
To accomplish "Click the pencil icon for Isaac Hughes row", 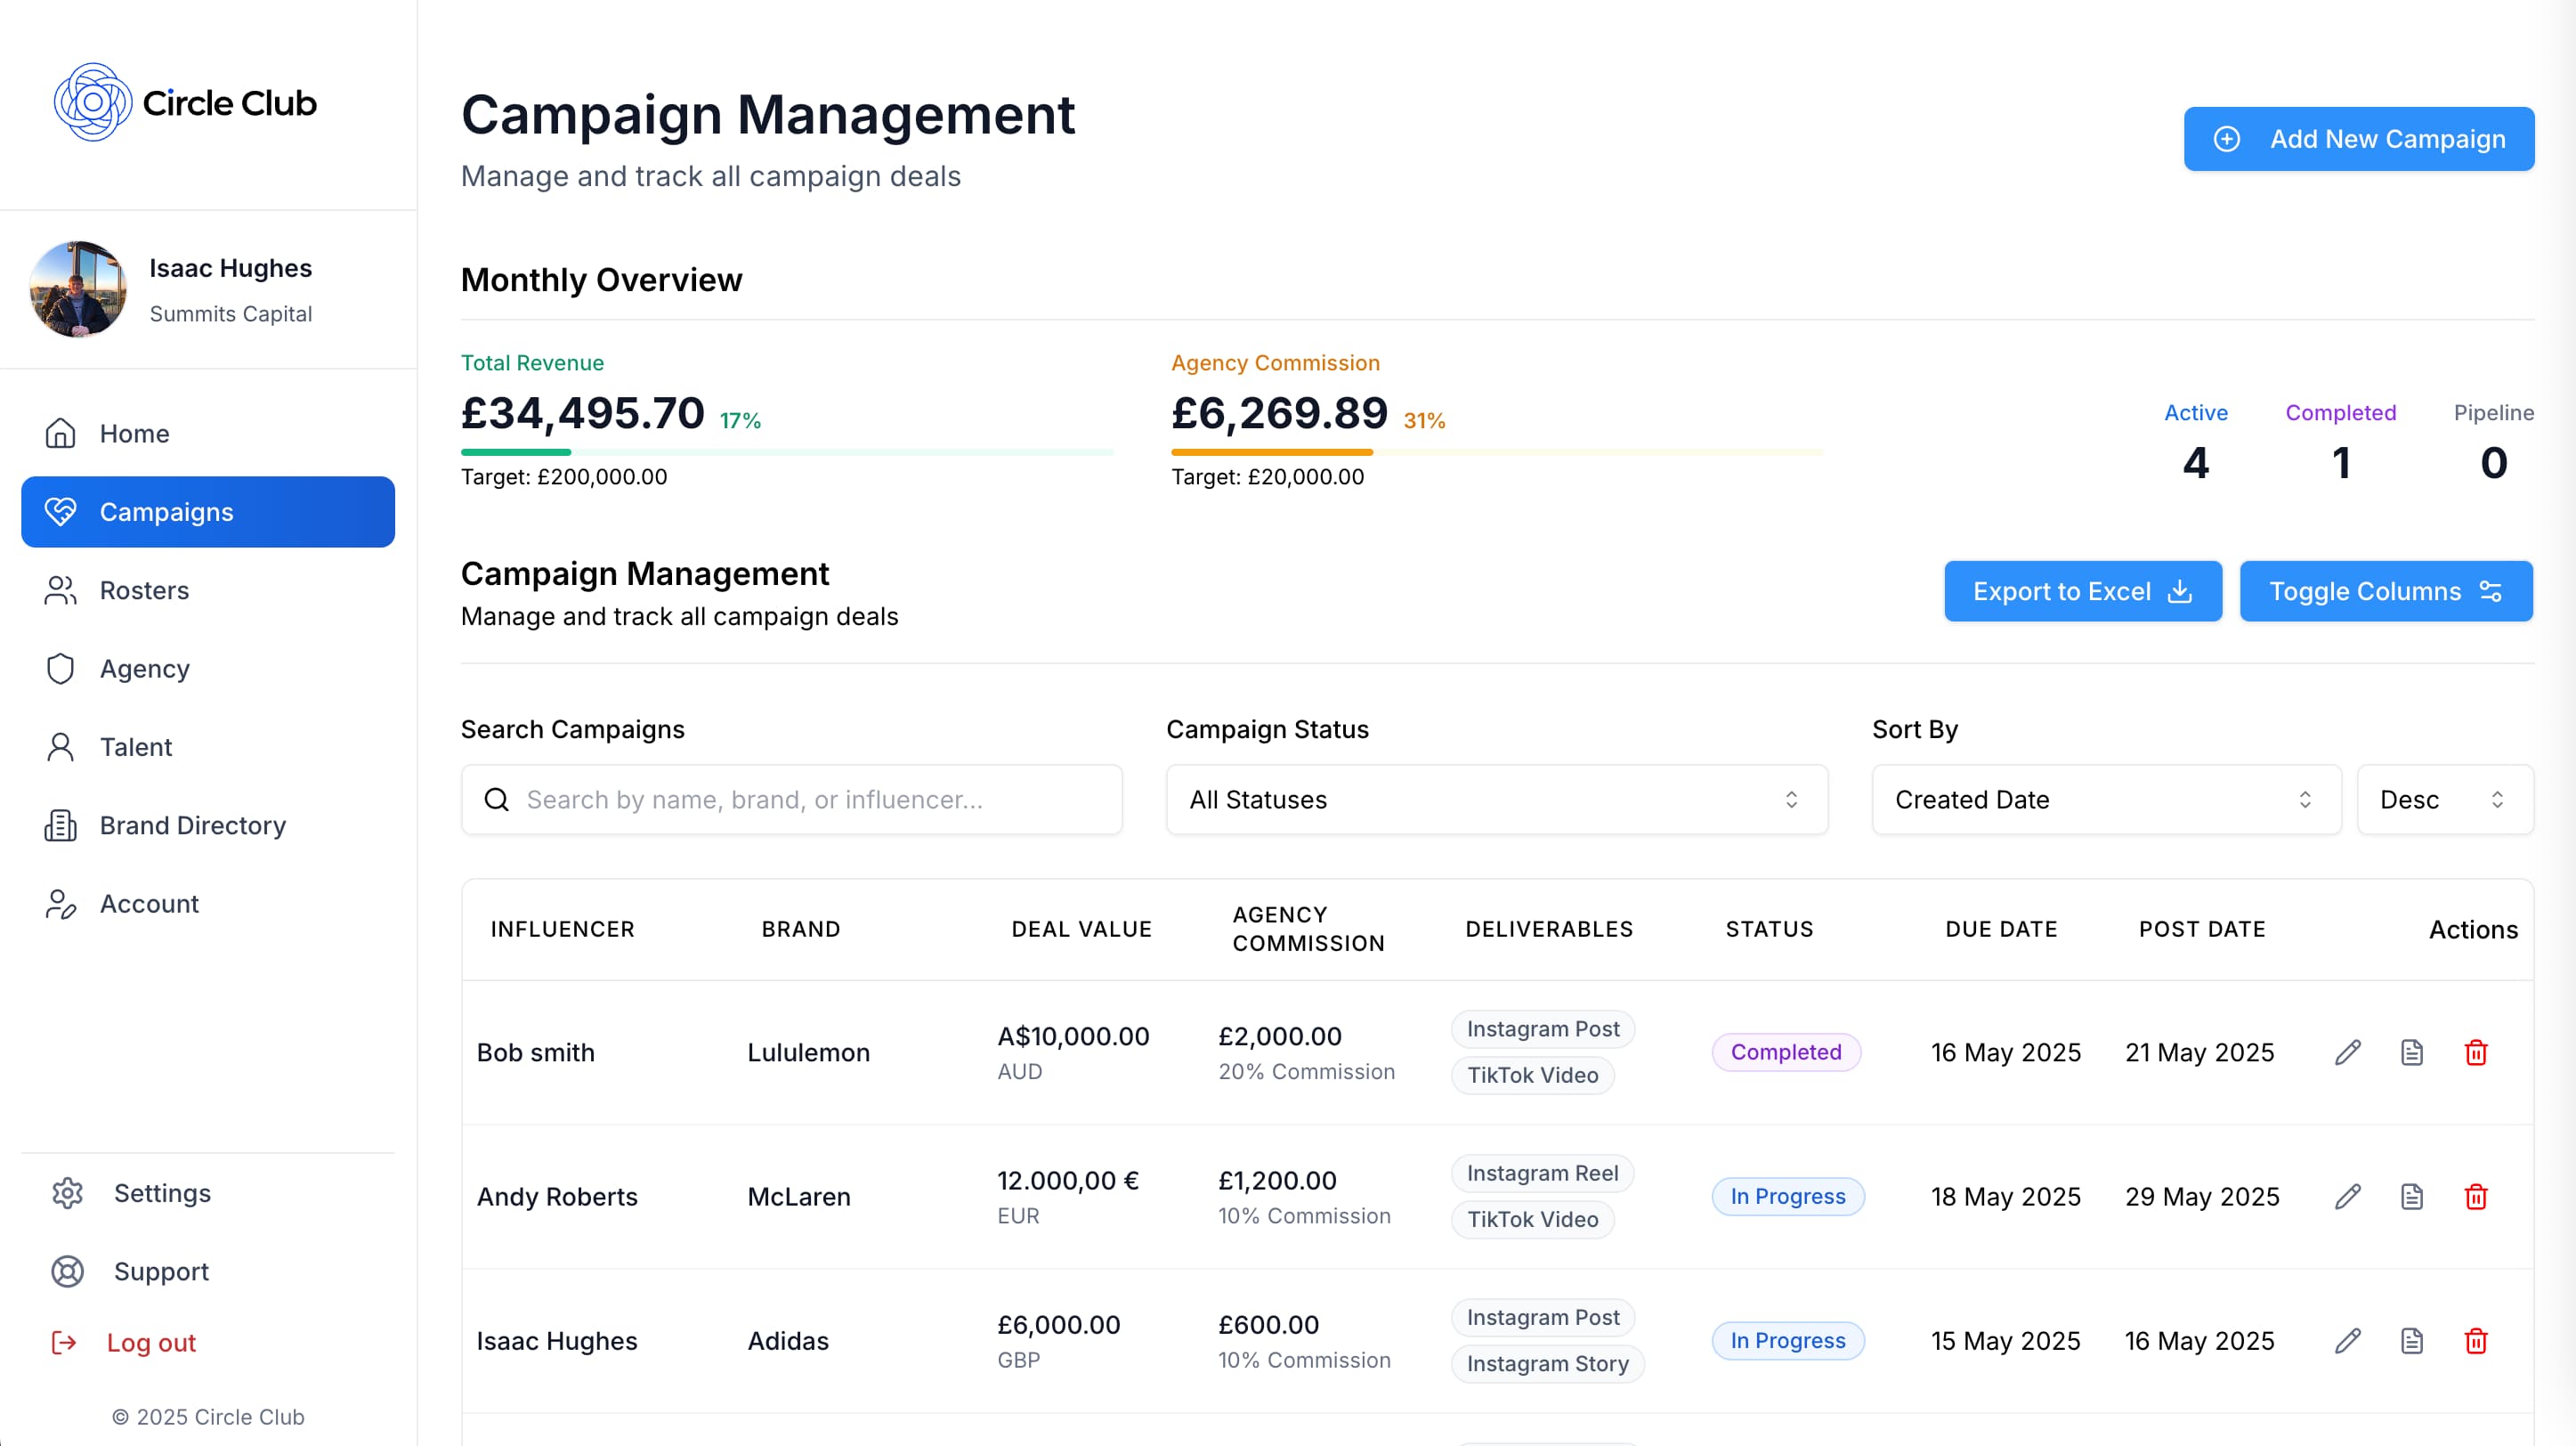I will [x=2347, y=1340].
